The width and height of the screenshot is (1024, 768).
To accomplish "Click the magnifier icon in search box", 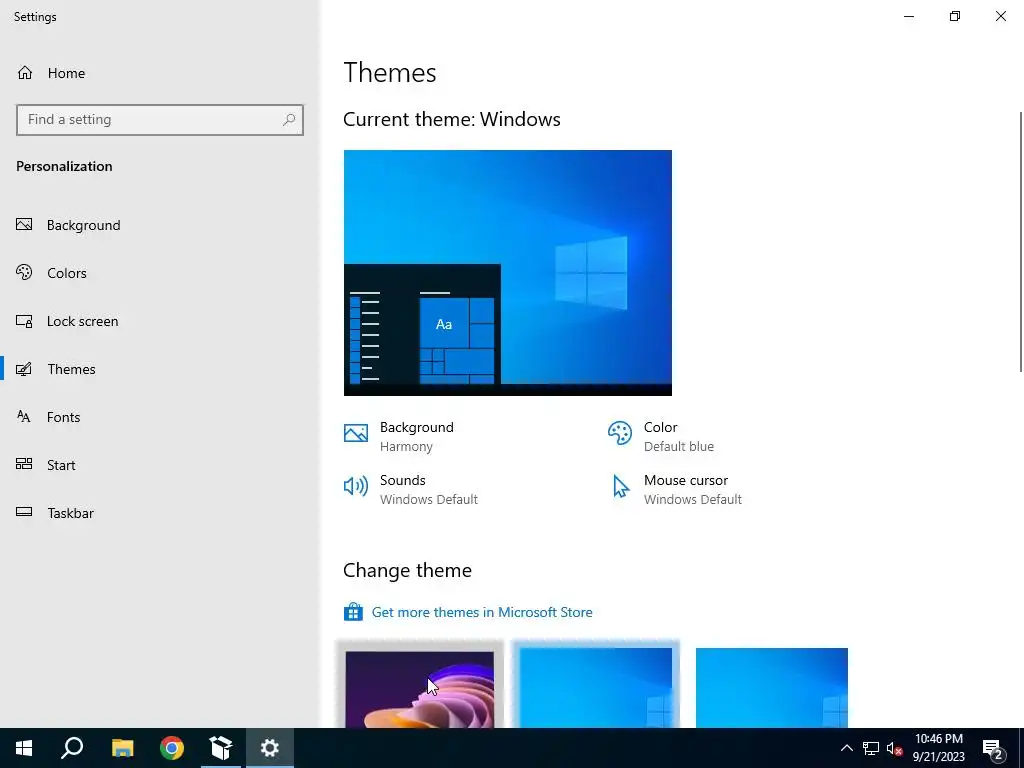I will [289, 120].
